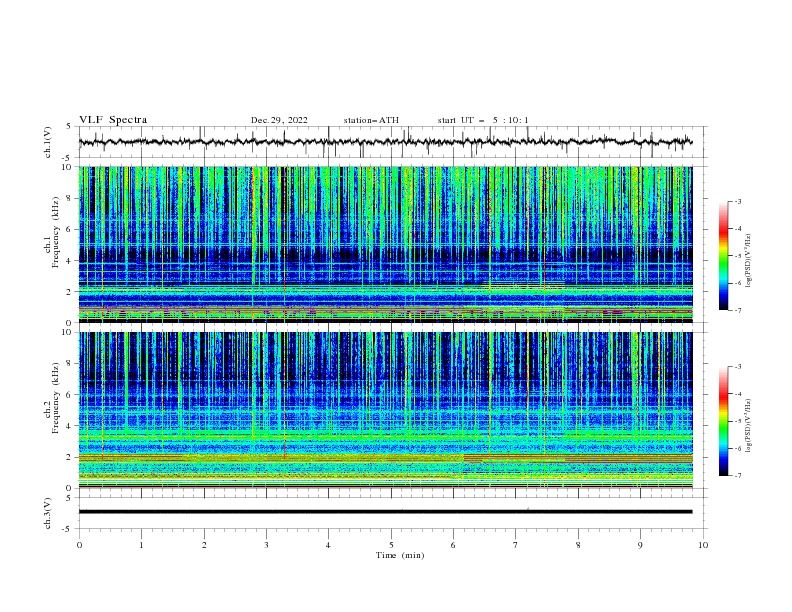
Task: Click the "VLF Spectra" plot title
Action: (113, 120)
